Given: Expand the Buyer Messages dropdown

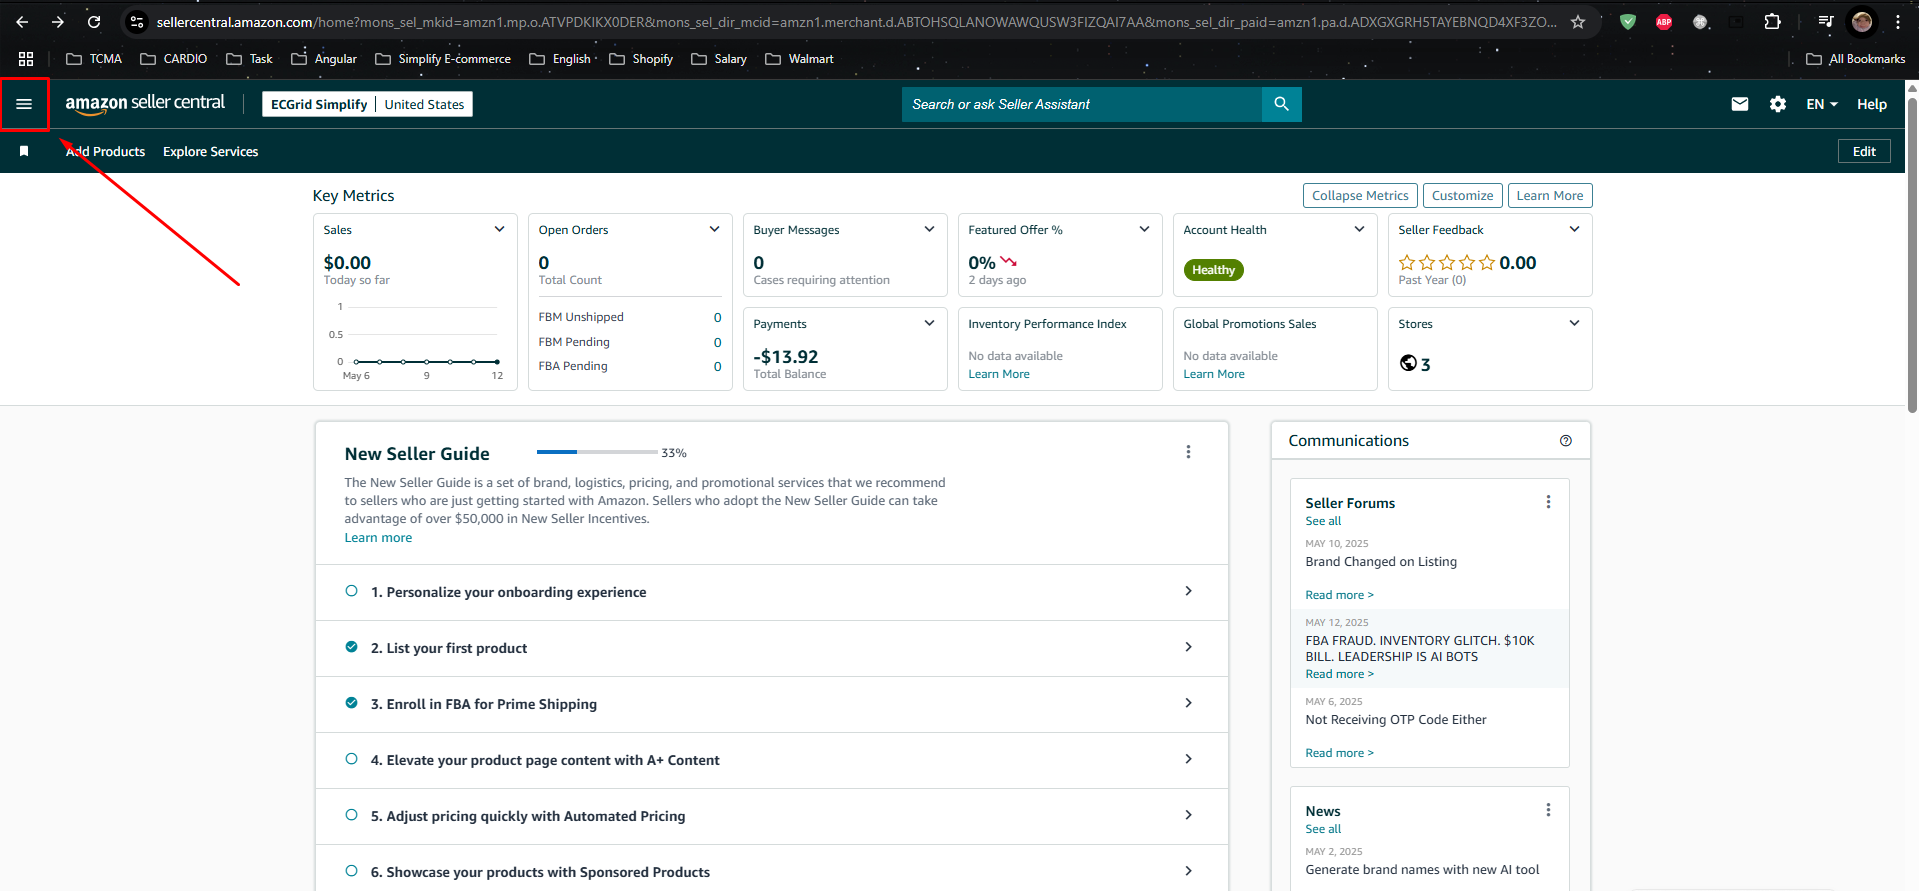Looking at the screenshot, I should (x=929, y=229).
